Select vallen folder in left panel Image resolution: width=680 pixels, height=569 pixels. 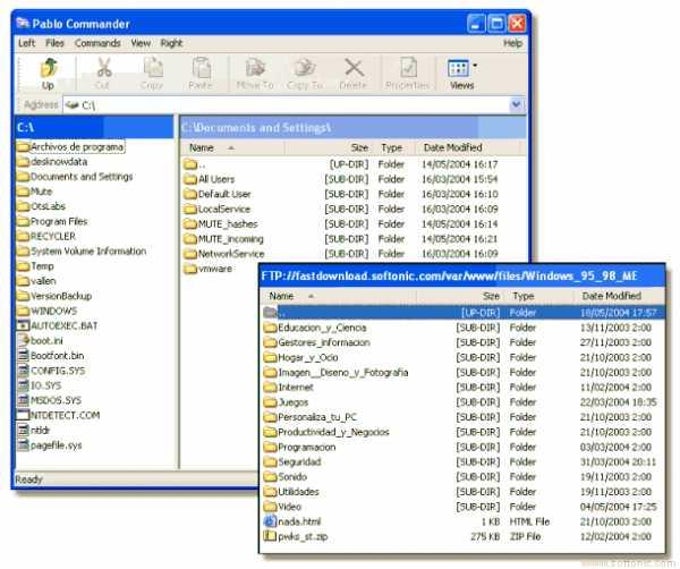pos(37,281)
